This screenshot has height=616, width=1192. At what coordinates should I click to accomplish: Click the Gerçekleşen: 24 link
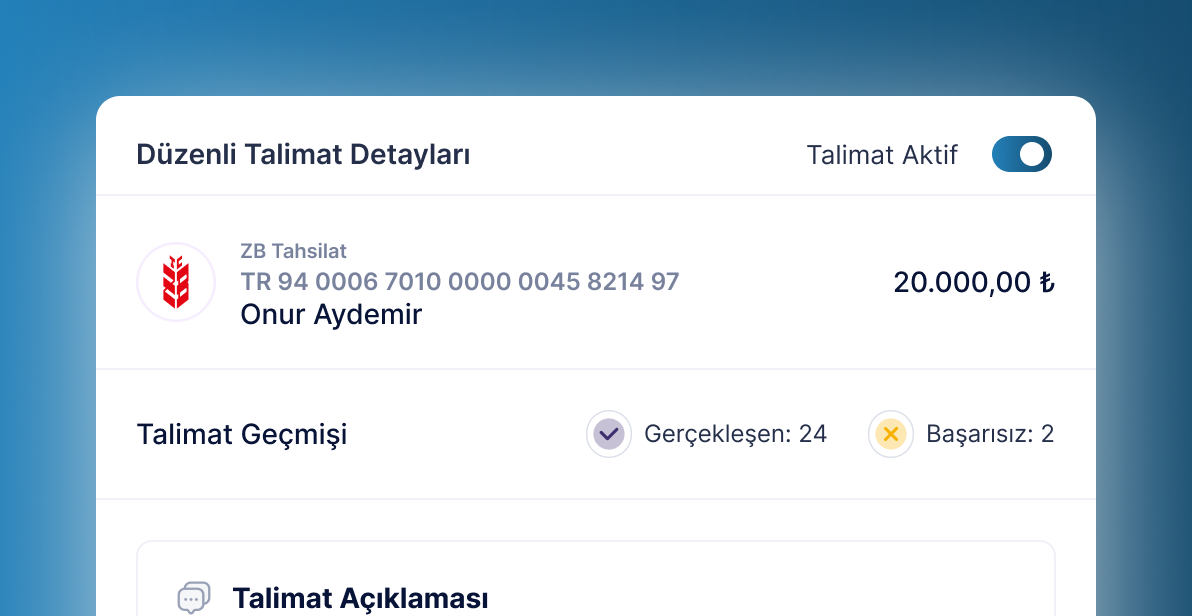(x=736, y=434)
